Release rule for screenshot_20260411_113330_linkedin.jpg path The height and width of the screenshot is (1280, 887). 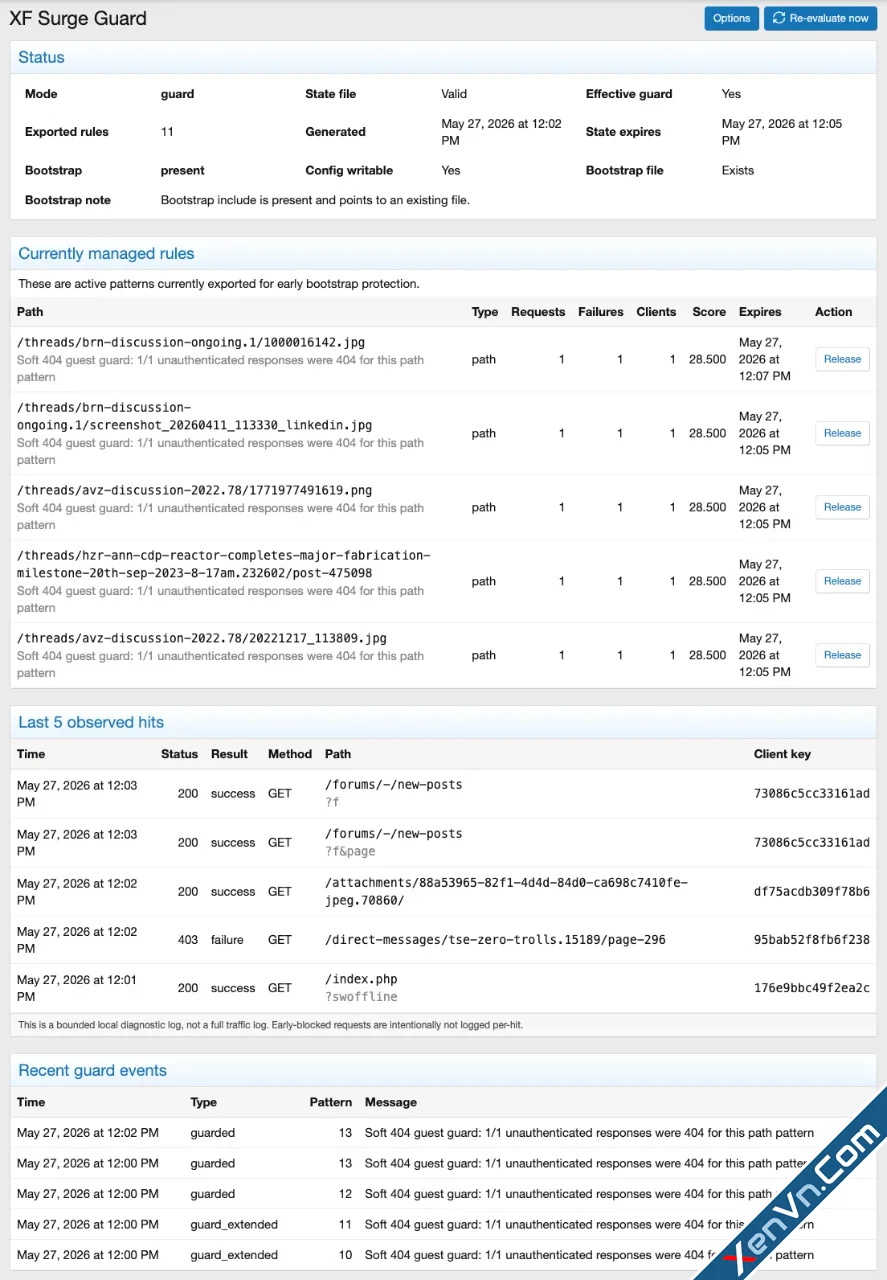[842, 433]
